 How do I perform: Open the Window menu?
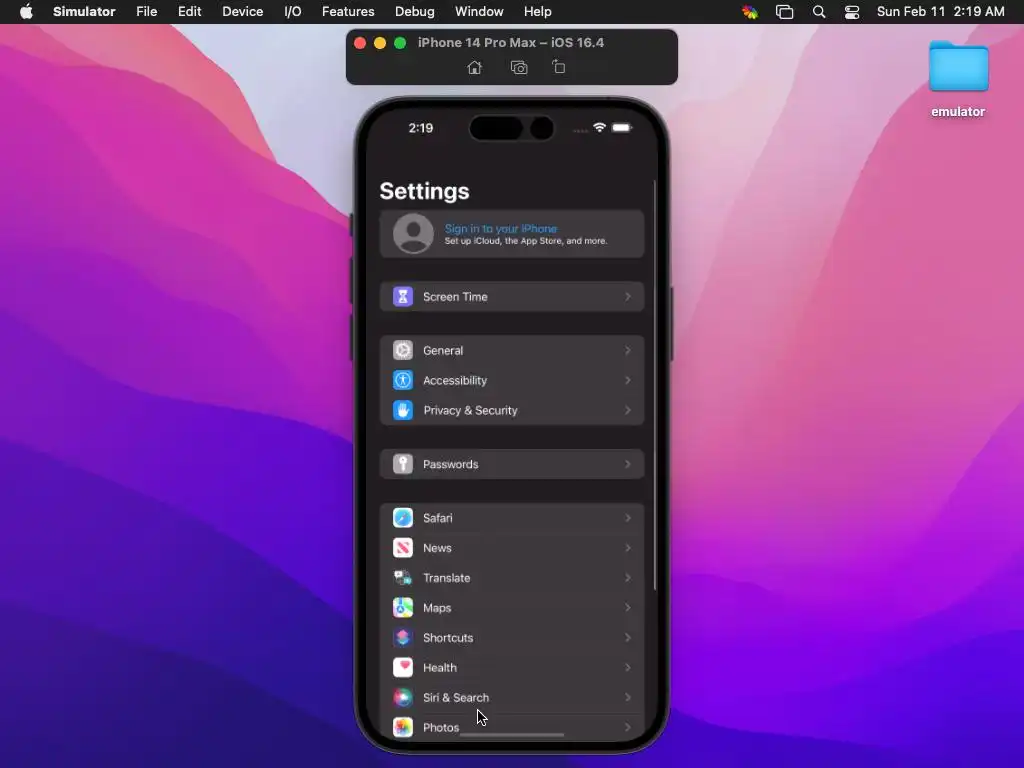[x=479, y=12]
